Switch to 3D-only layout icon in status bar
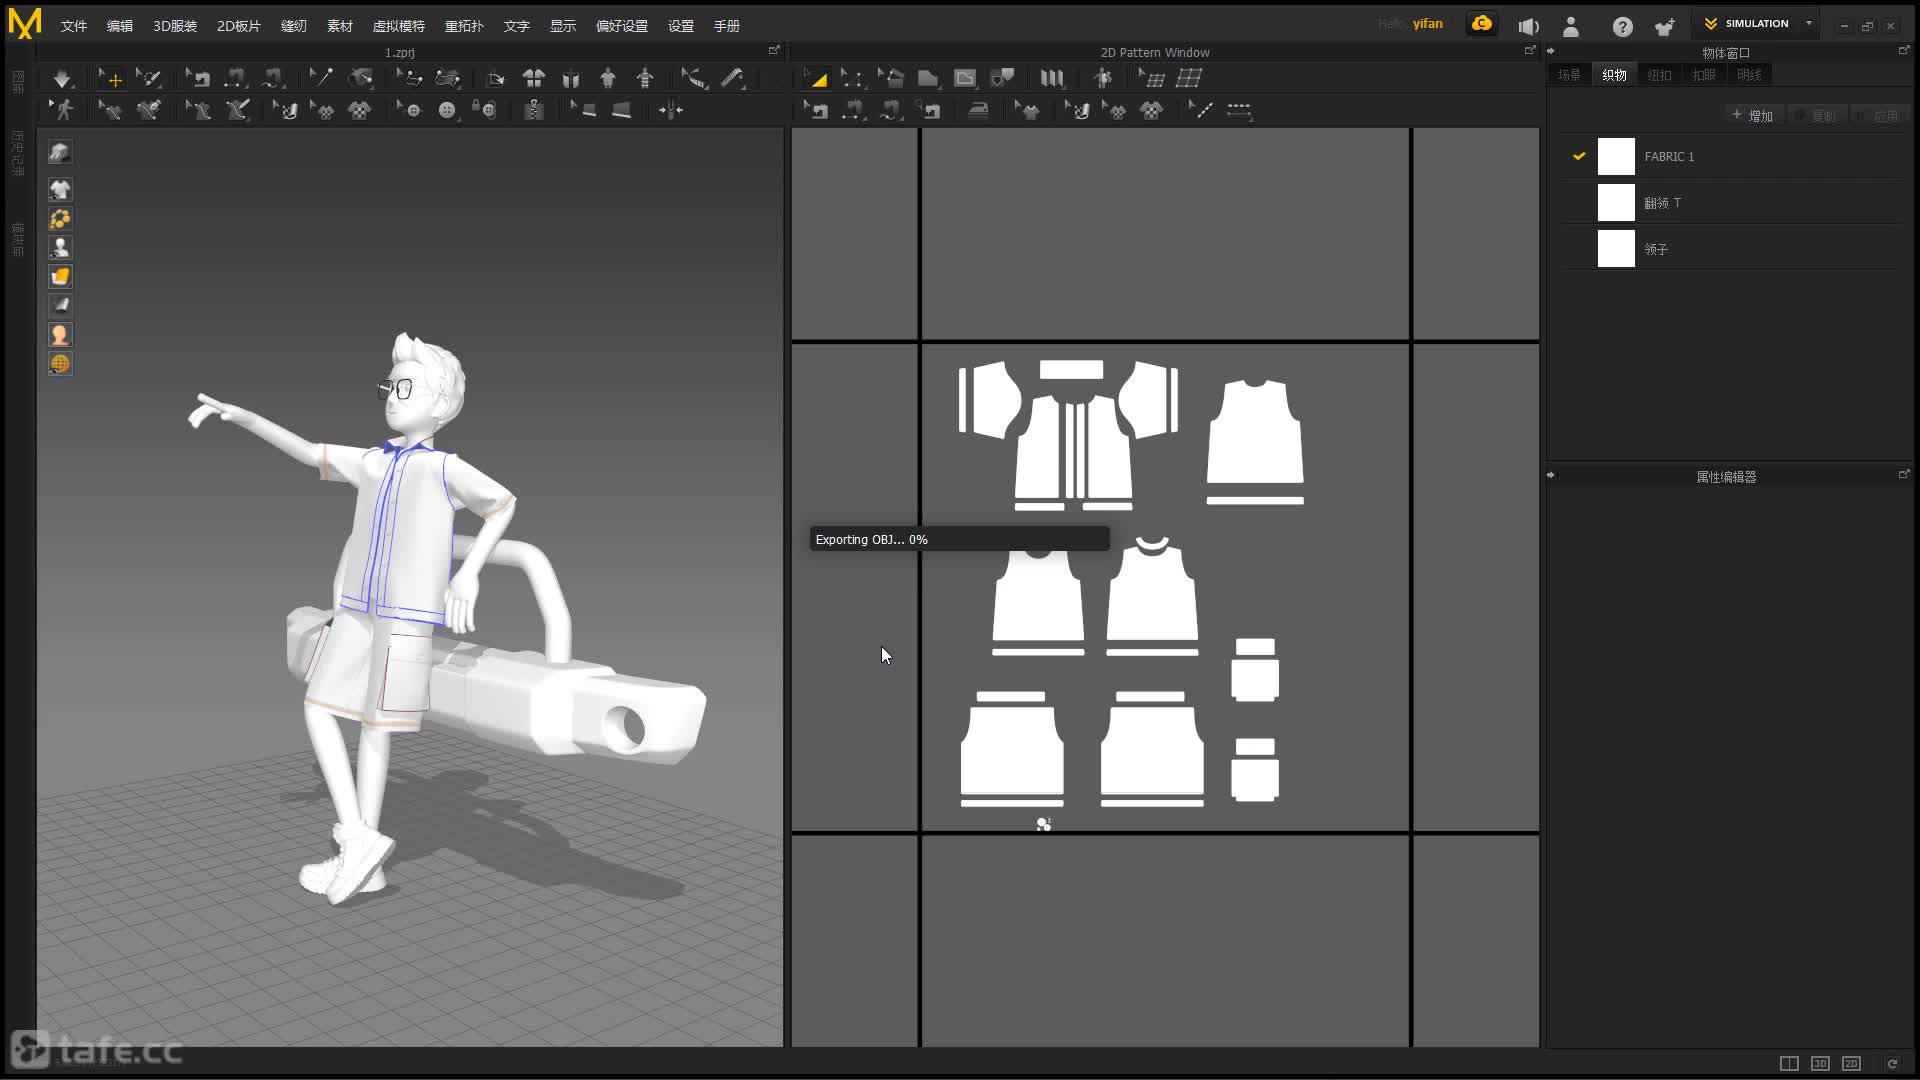This screenshot has width=1920, height=1080. 1820,1064
